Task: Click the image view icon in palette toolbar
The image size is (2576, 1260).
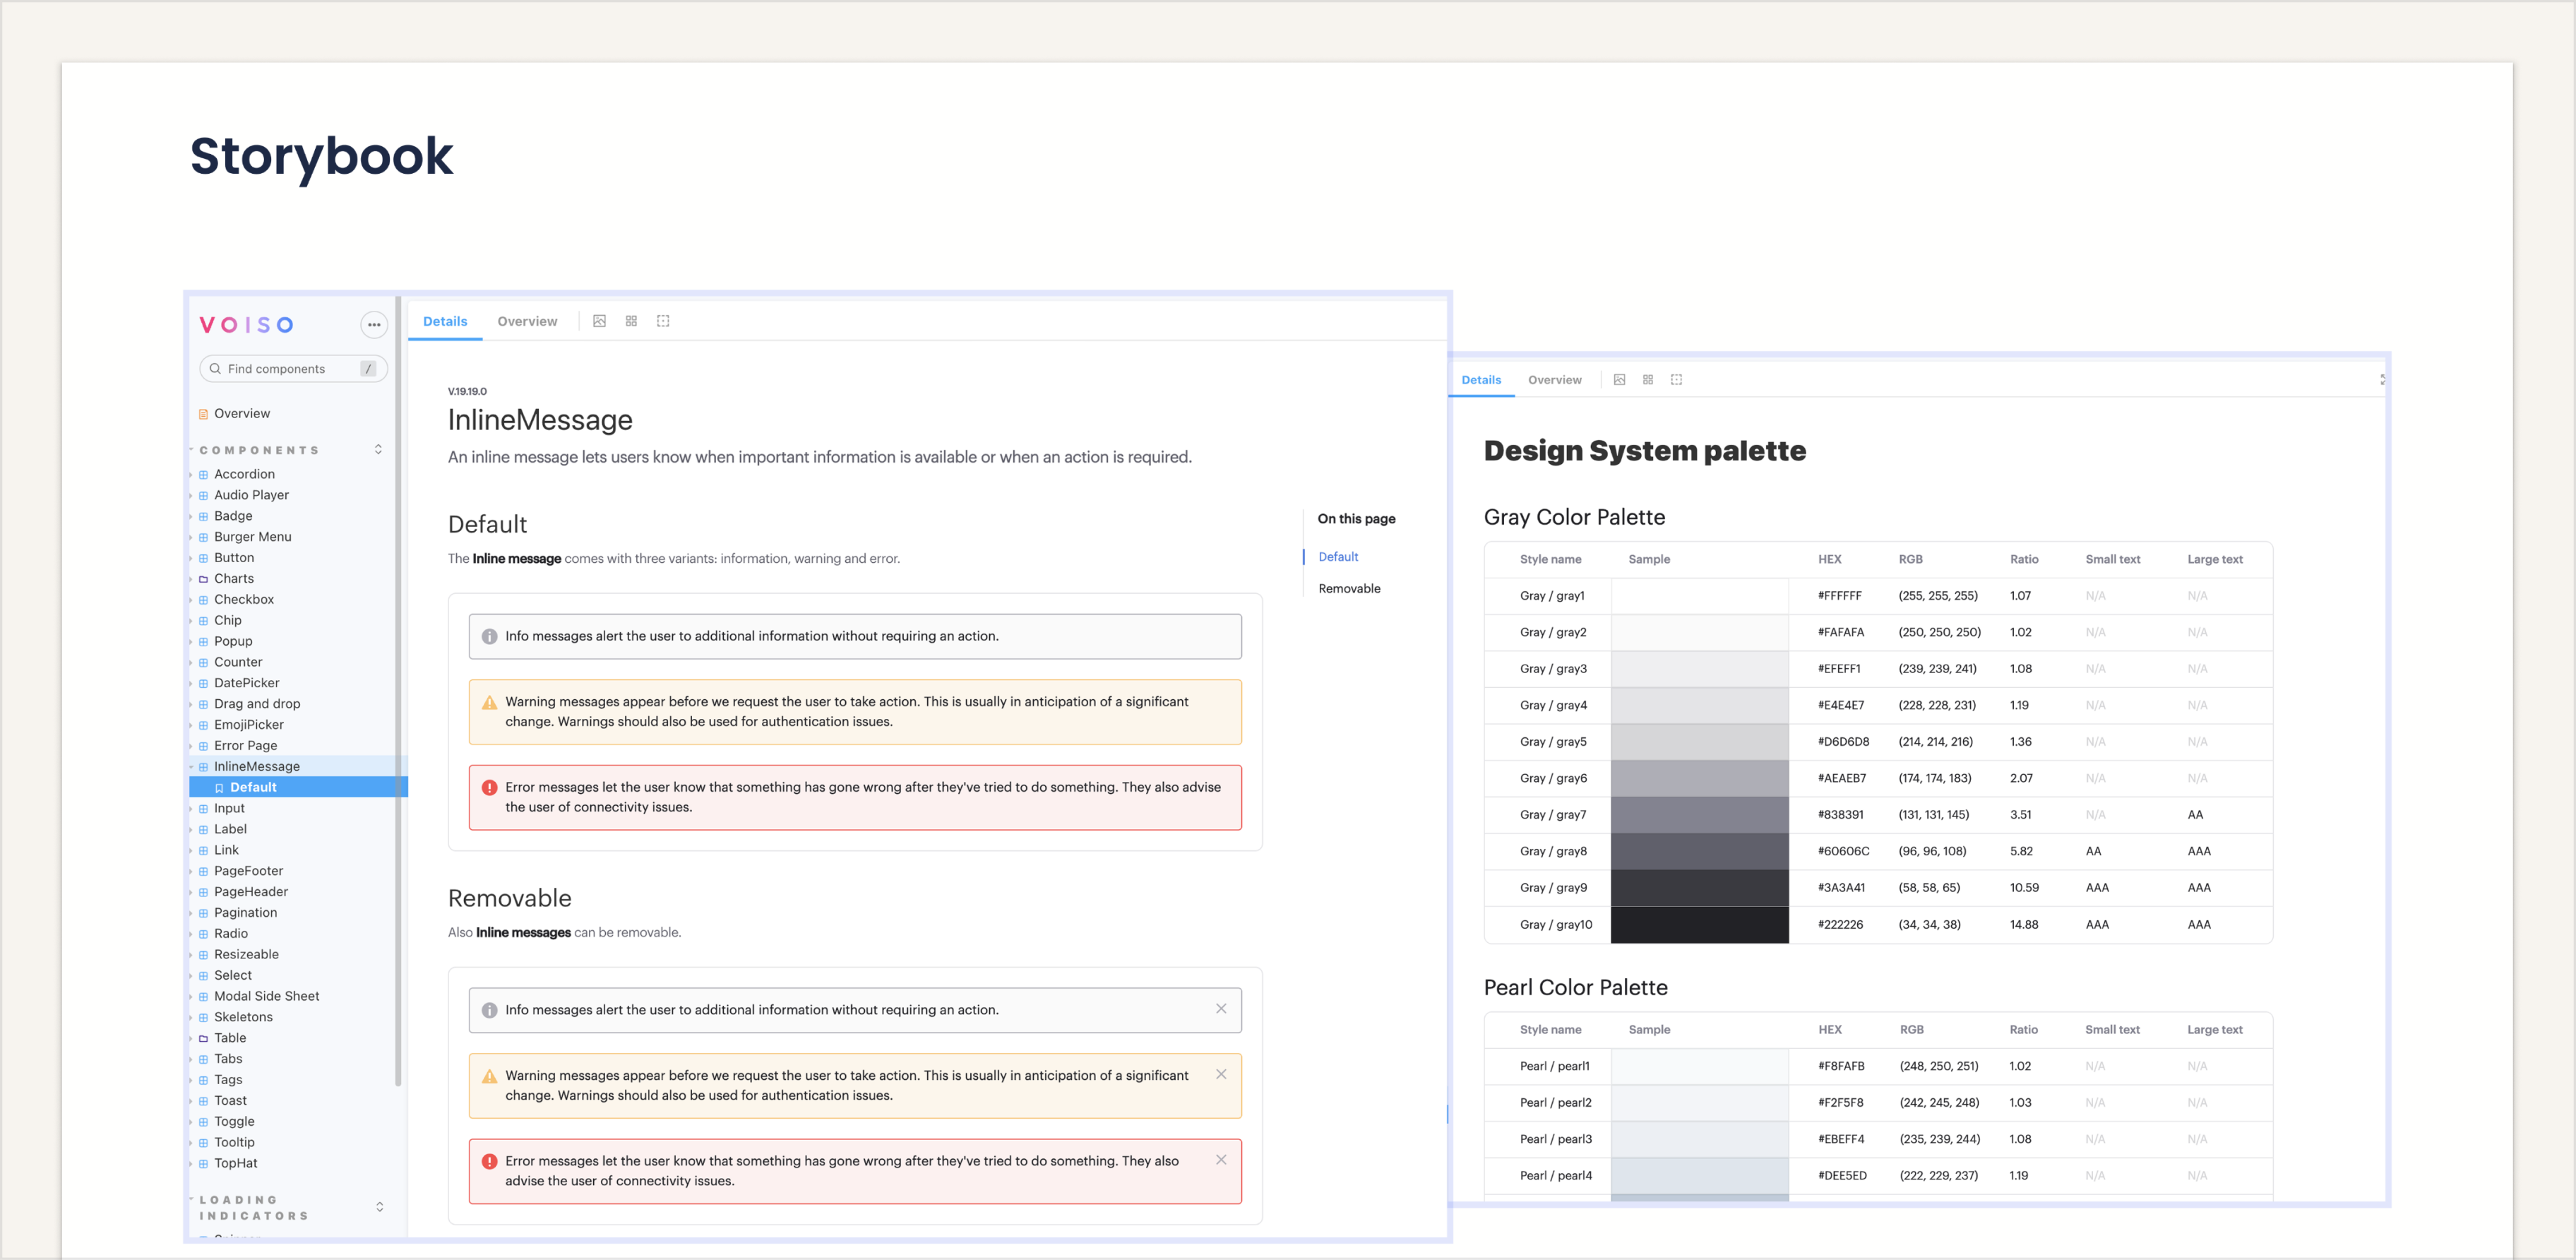Action: coord(1619,380)
